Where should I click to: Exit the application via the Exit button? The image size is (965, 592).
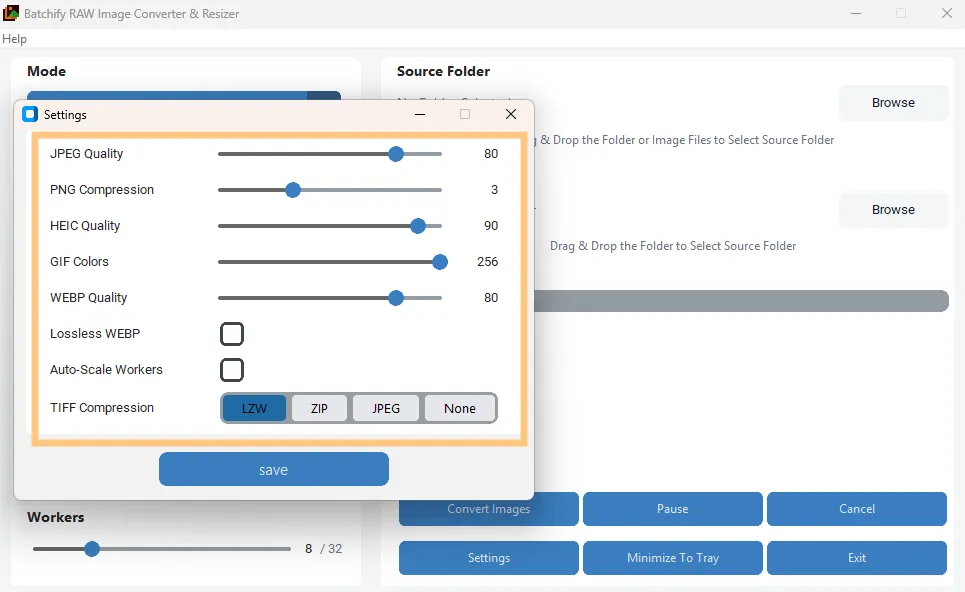click(856, 557)
